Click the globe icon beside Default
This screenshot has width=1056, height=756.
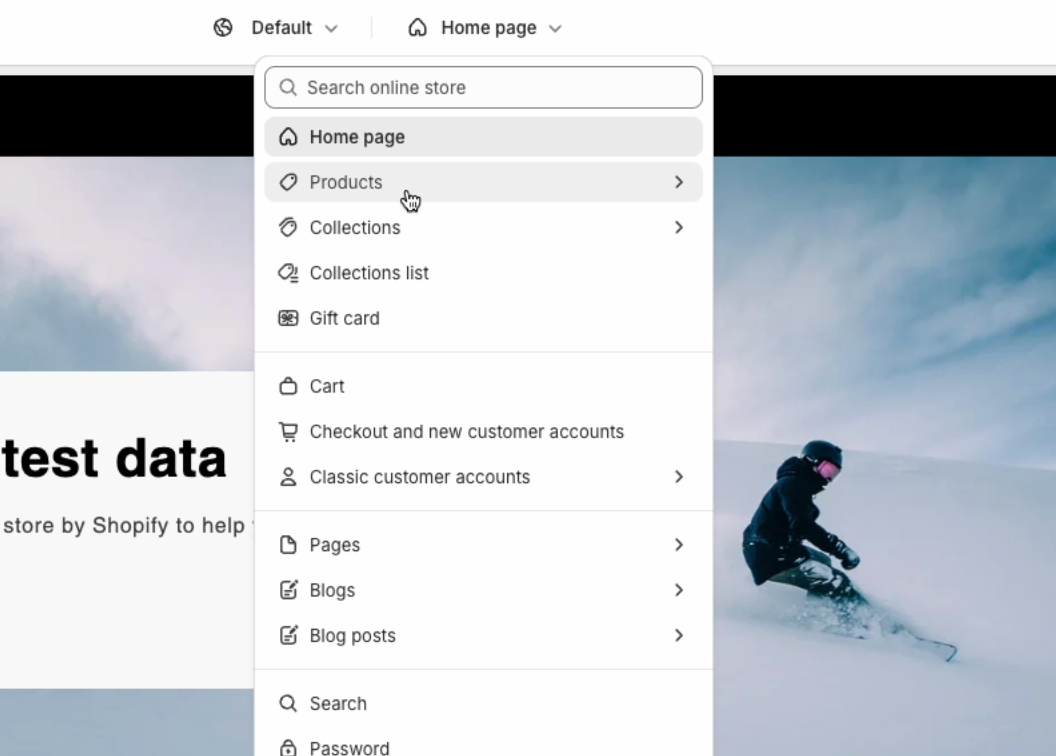tap(223, 28)
